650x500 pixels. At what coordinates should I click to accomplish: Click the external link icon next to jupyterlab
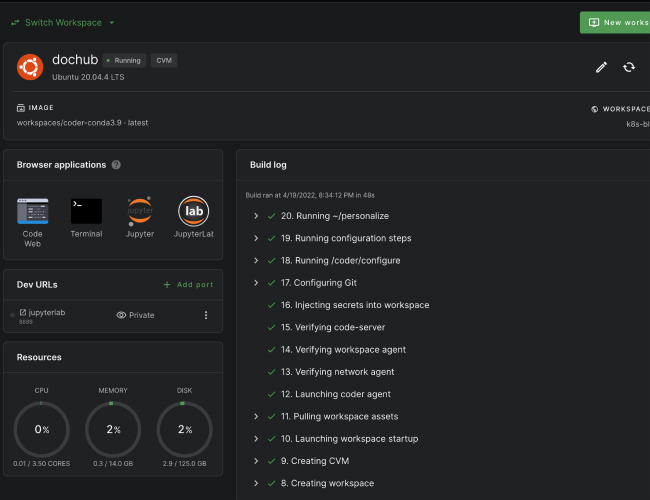23,312
